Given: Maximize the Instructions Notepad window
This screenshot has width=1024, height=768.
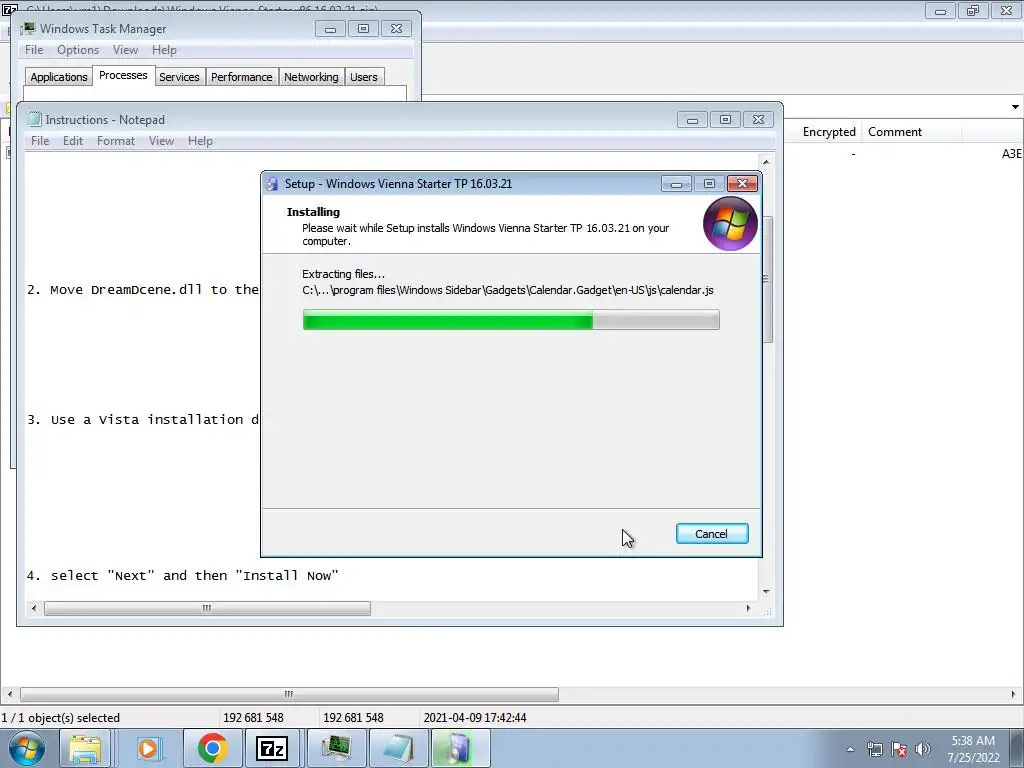Looking at the screenshot, I should (725, 120).
